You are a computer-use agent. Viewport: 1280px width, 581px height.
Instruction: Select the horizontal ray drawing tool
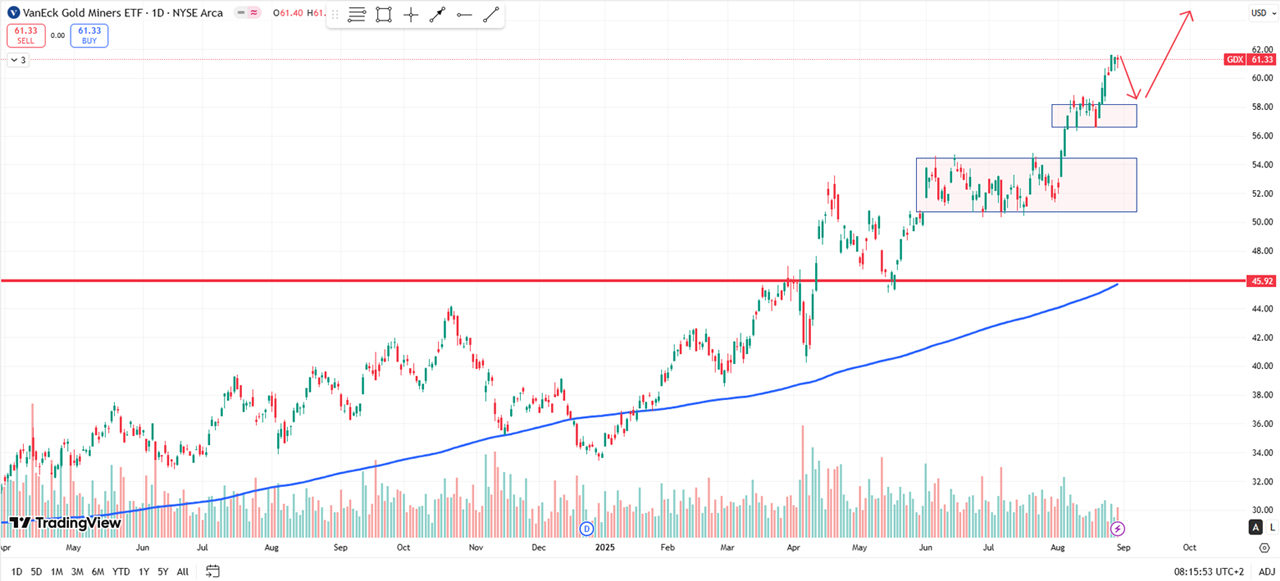click(x=463, y=15)
